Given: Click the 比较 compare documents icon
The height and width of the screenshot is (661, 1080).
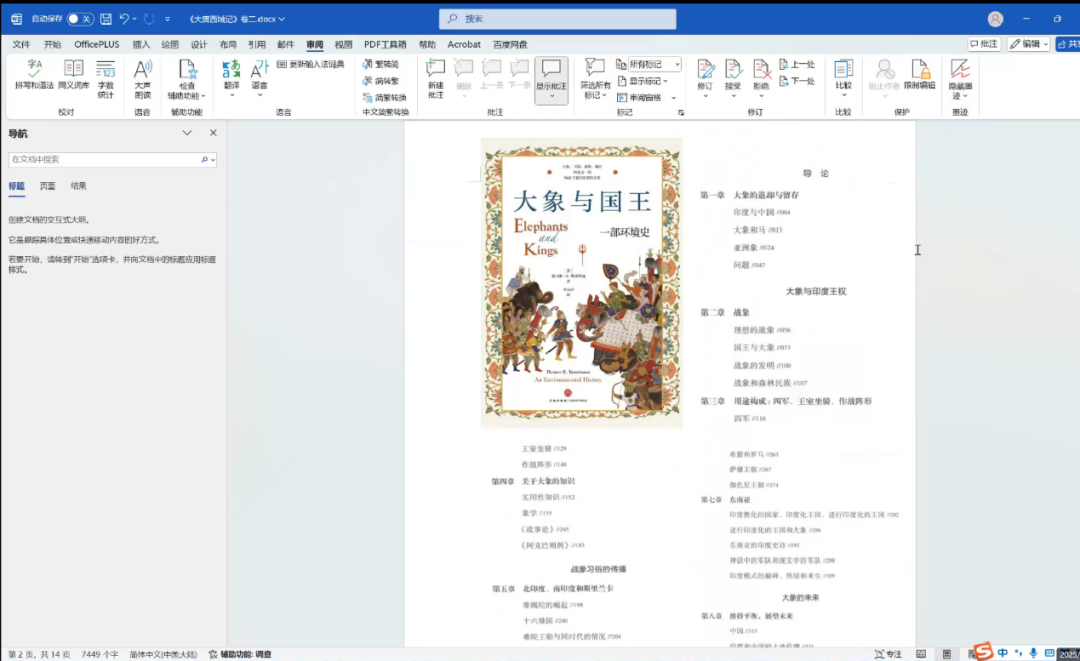Looking at the screenshot, I should tap(843, 74).
